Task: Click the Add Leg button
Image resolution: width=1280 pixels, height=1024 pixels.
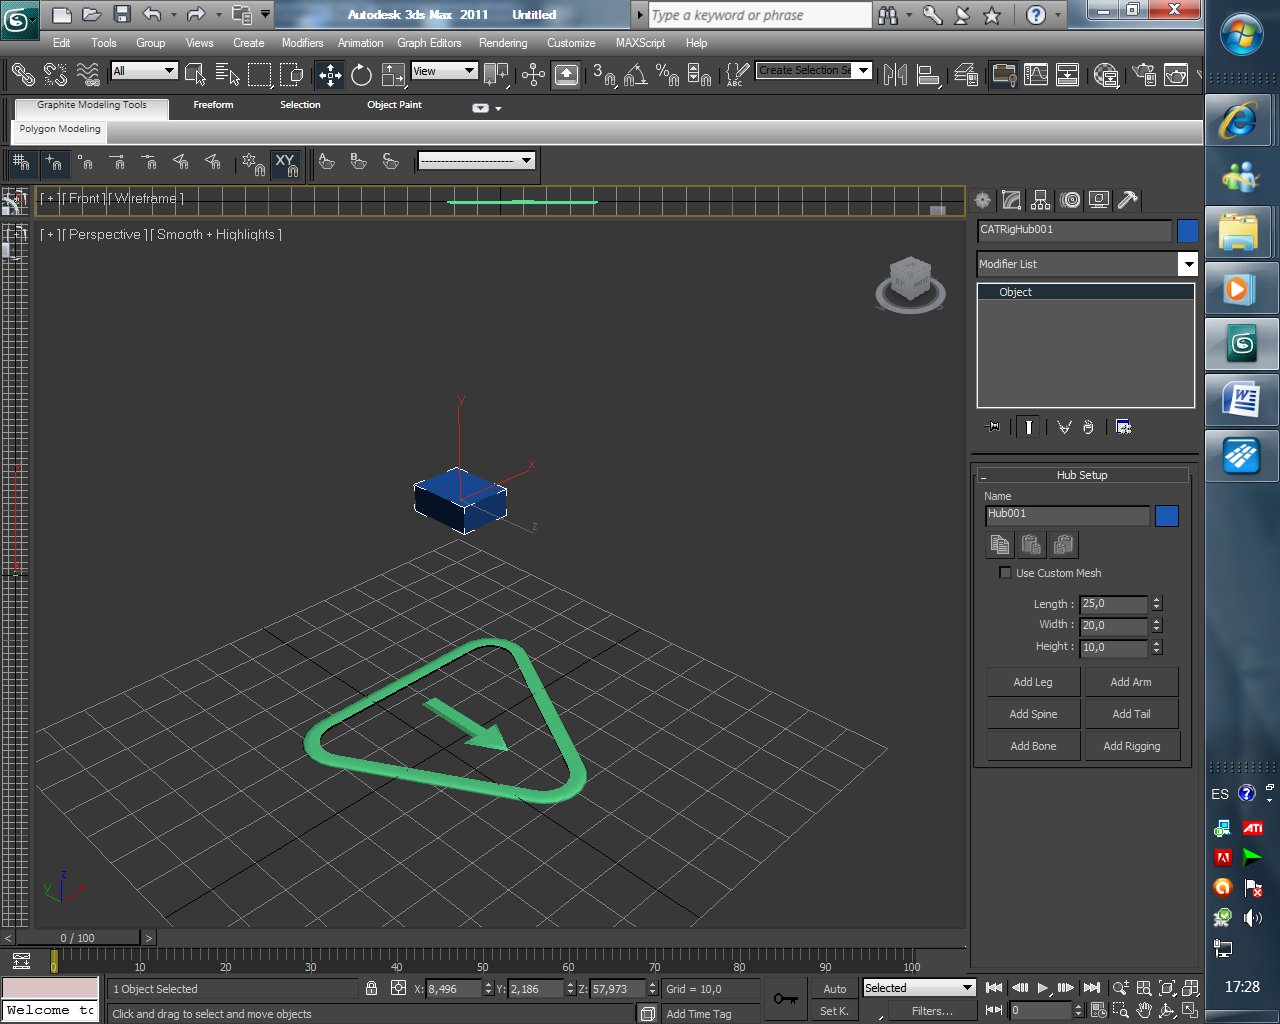Action: pyautogui.click(x=1033, y=682)
